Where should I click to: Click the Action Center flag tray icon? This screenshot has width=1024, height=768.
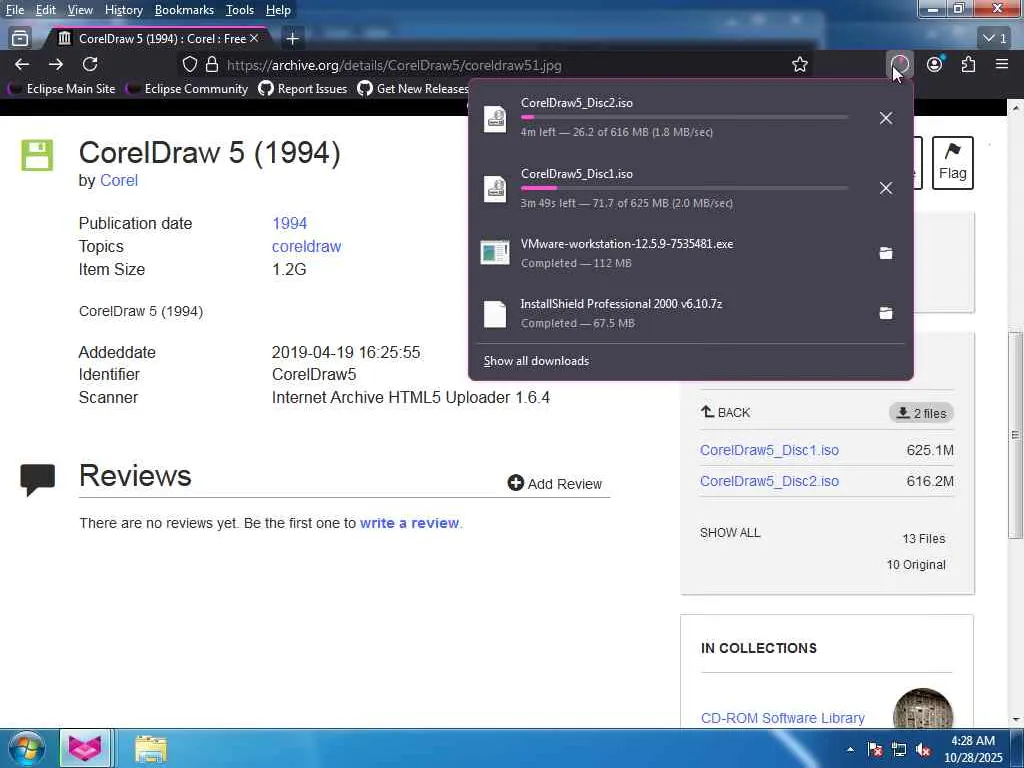(x=875, y=750)
